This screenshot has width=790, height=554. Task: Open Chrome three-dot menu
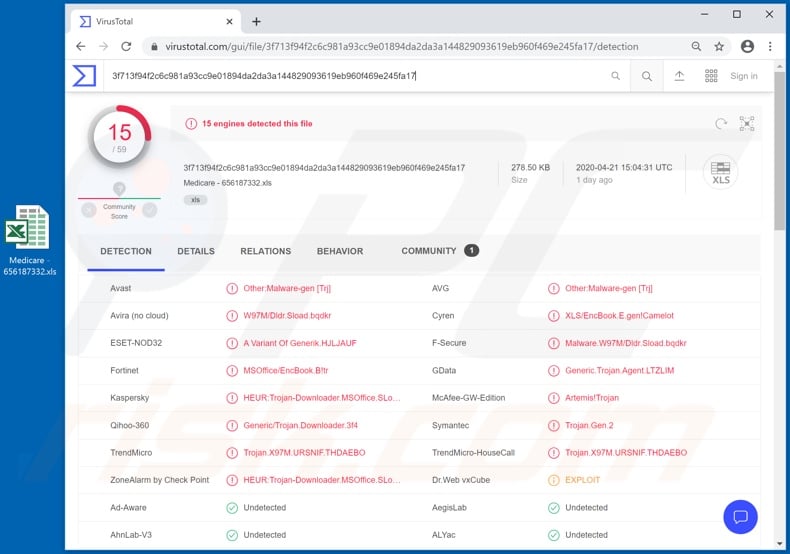[x=770, y=46]
